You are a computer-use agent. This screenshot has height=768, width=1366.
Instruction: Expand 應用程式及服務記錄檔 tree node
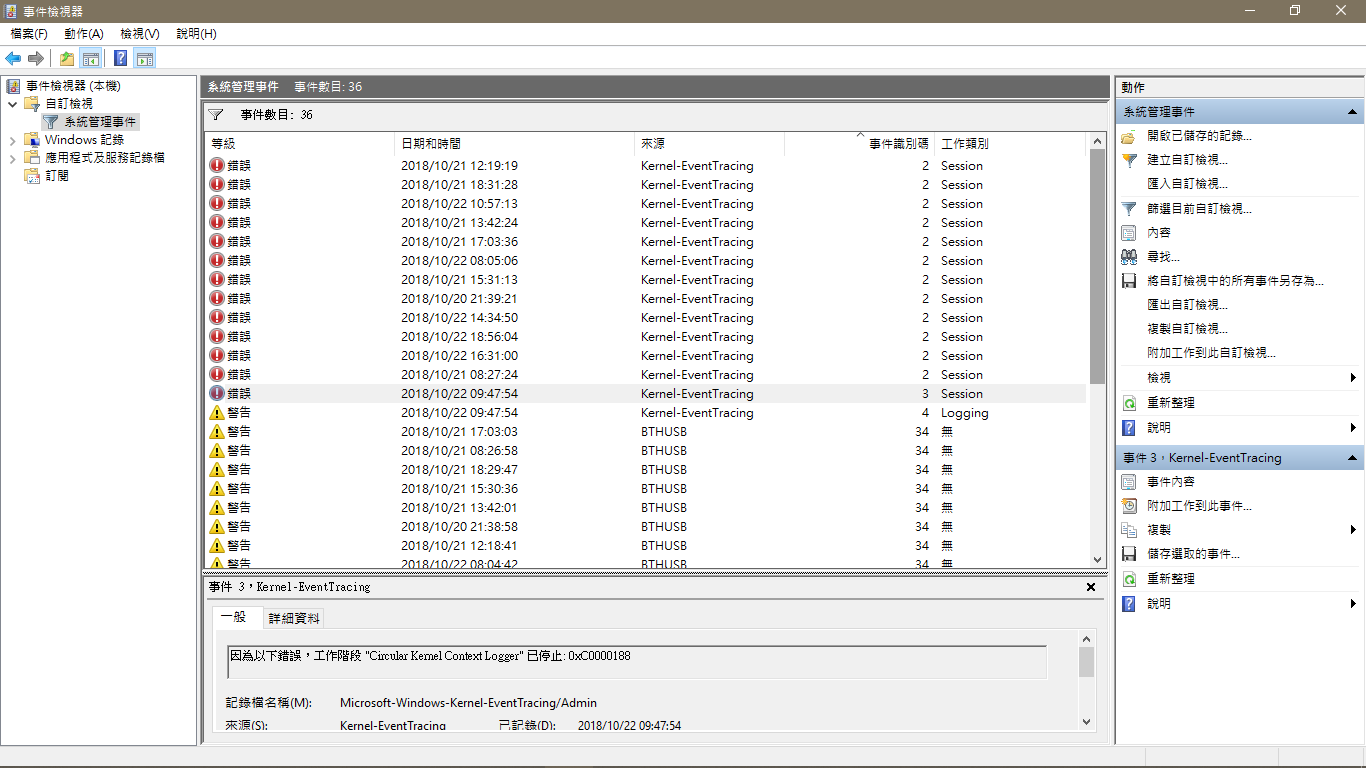[12, 158]
